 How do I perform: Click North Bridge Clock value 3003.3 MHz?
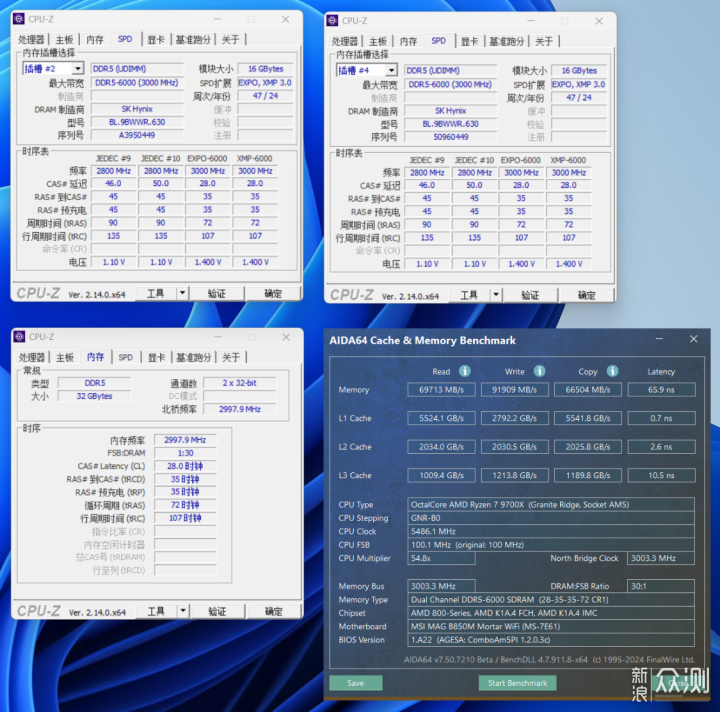coord(661,558)
